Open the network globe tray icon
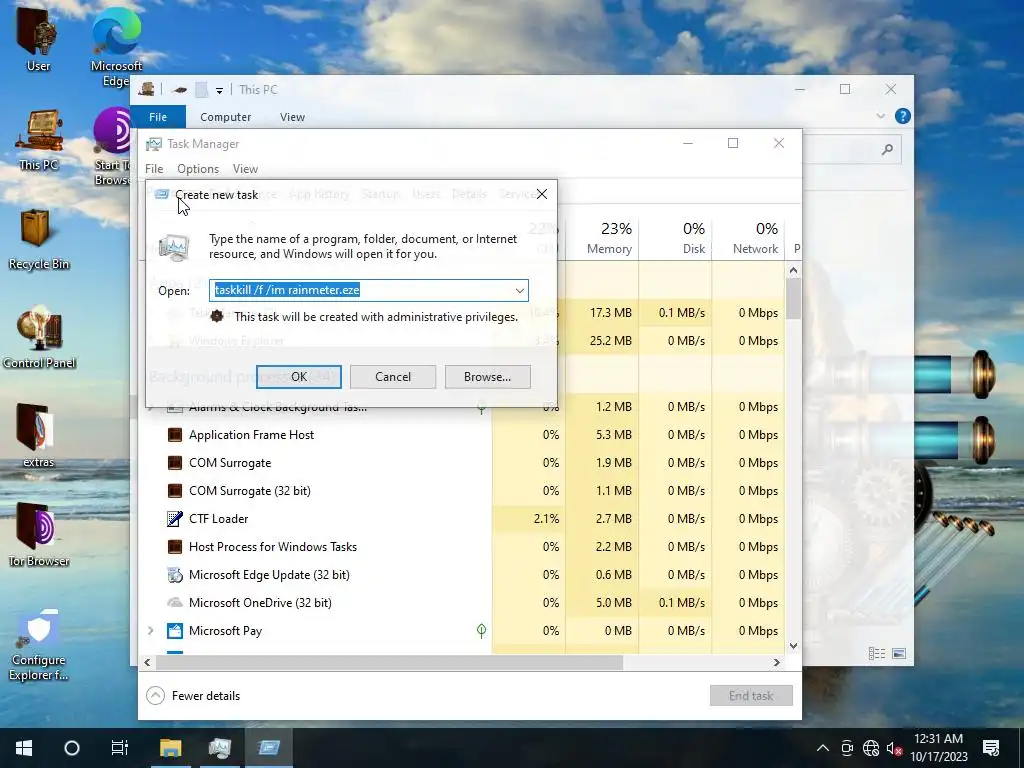The width and height of the screenshot is (1024, 768). click(x=871, y=748)
